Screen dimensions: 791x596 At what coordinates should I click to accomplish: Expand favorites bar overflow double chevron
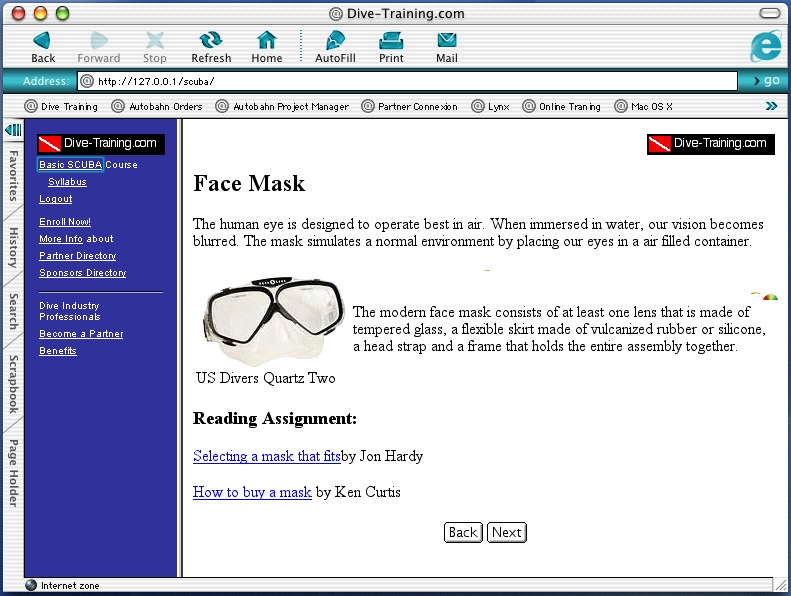coord(771,106)
